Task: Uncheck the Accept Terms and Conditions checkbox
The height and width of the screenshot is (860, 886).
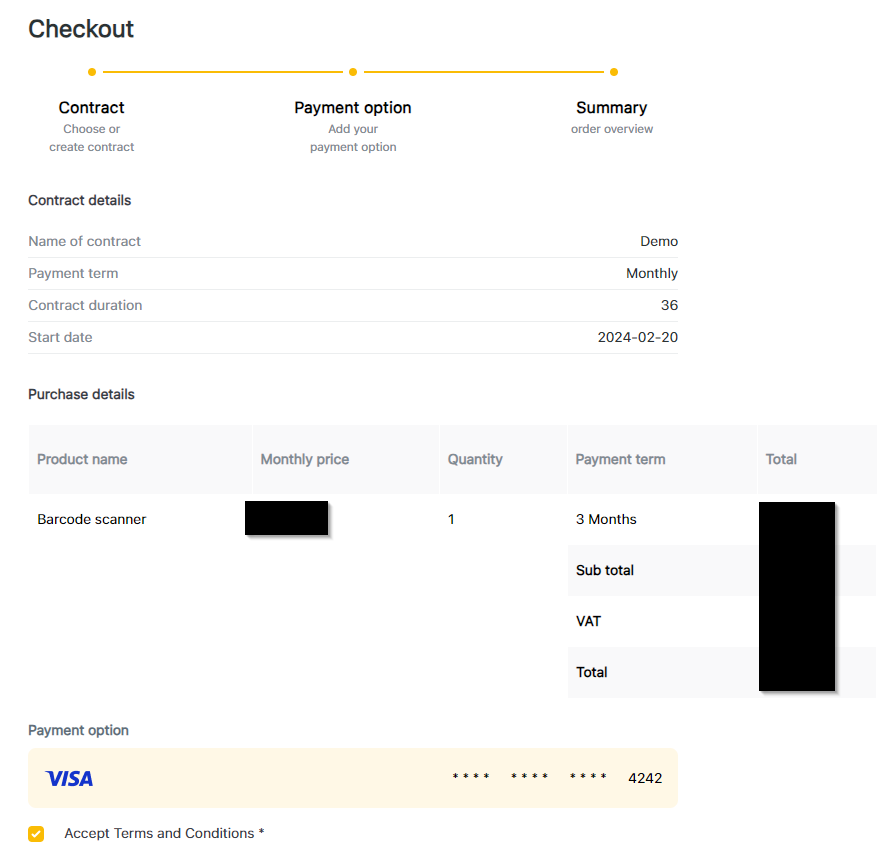Action: tap(36, 834)
